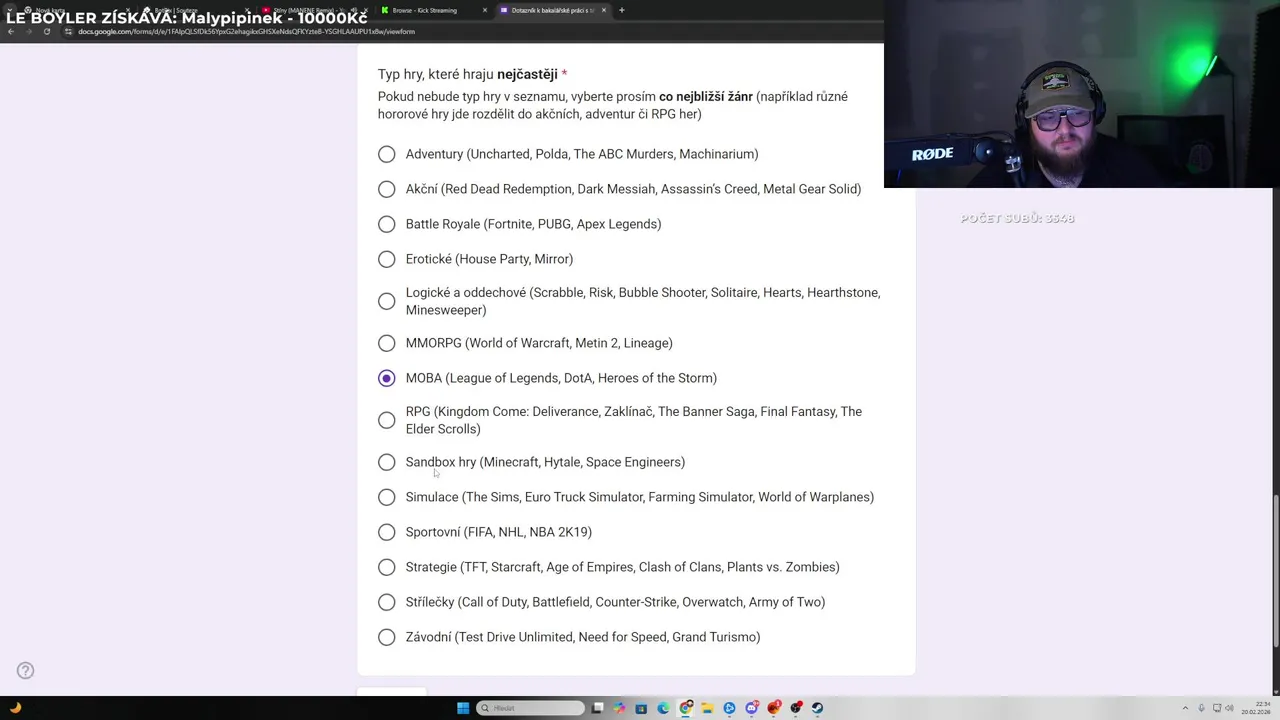
Task: Open File Explorer from the taskbar
Action: tap(707, 708)
